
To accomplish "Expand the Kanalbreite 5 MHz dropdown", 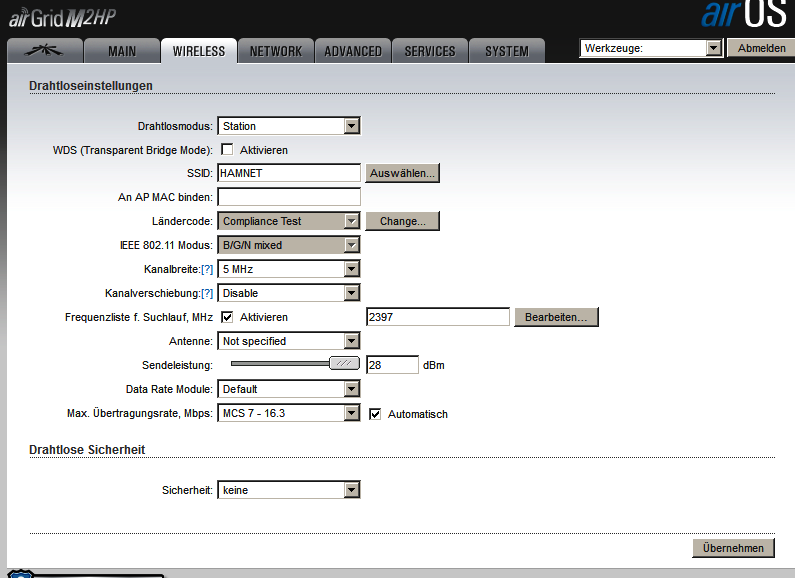I will 288,269.
